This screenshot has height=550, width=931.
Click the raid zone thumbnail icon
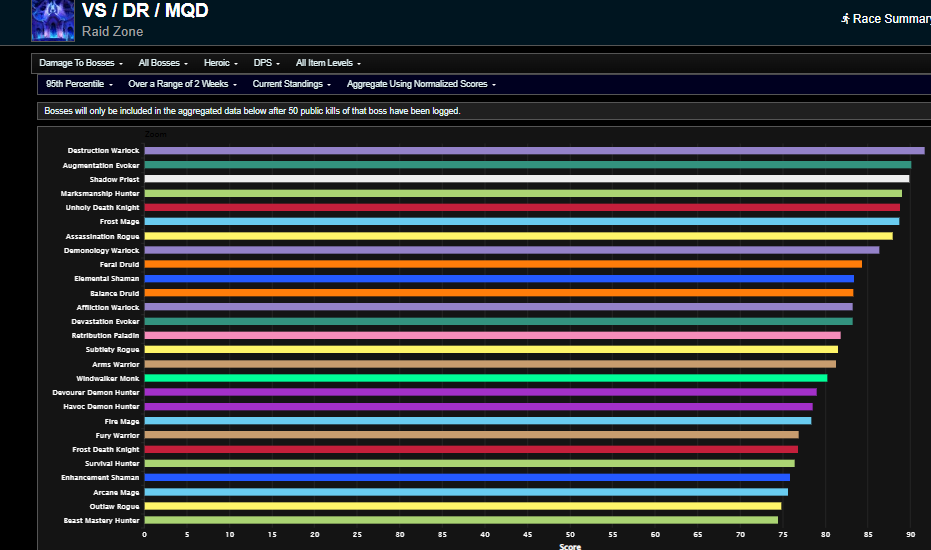(x=53, y=20)
